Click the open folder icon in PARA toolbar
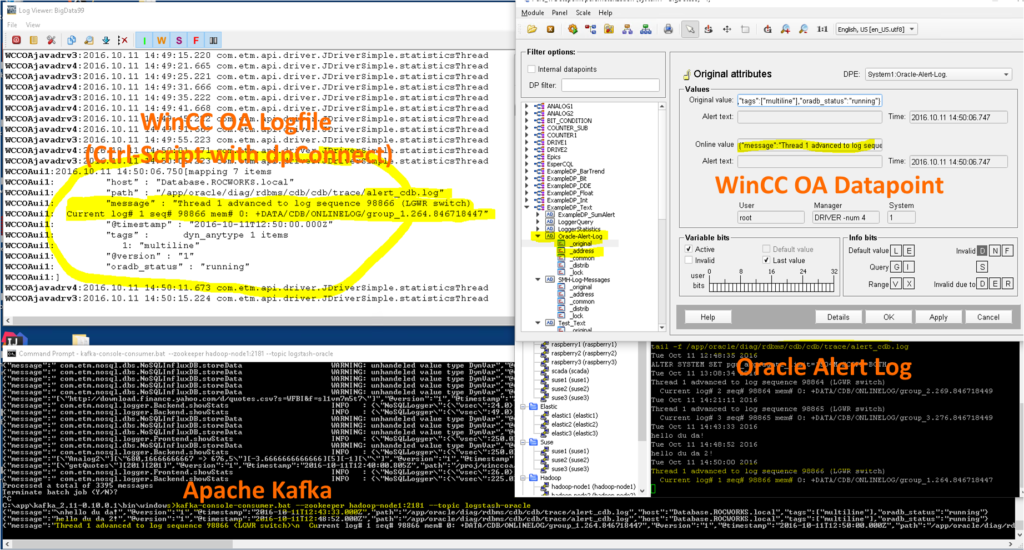 pyautogui.click(x=532, y=29)
